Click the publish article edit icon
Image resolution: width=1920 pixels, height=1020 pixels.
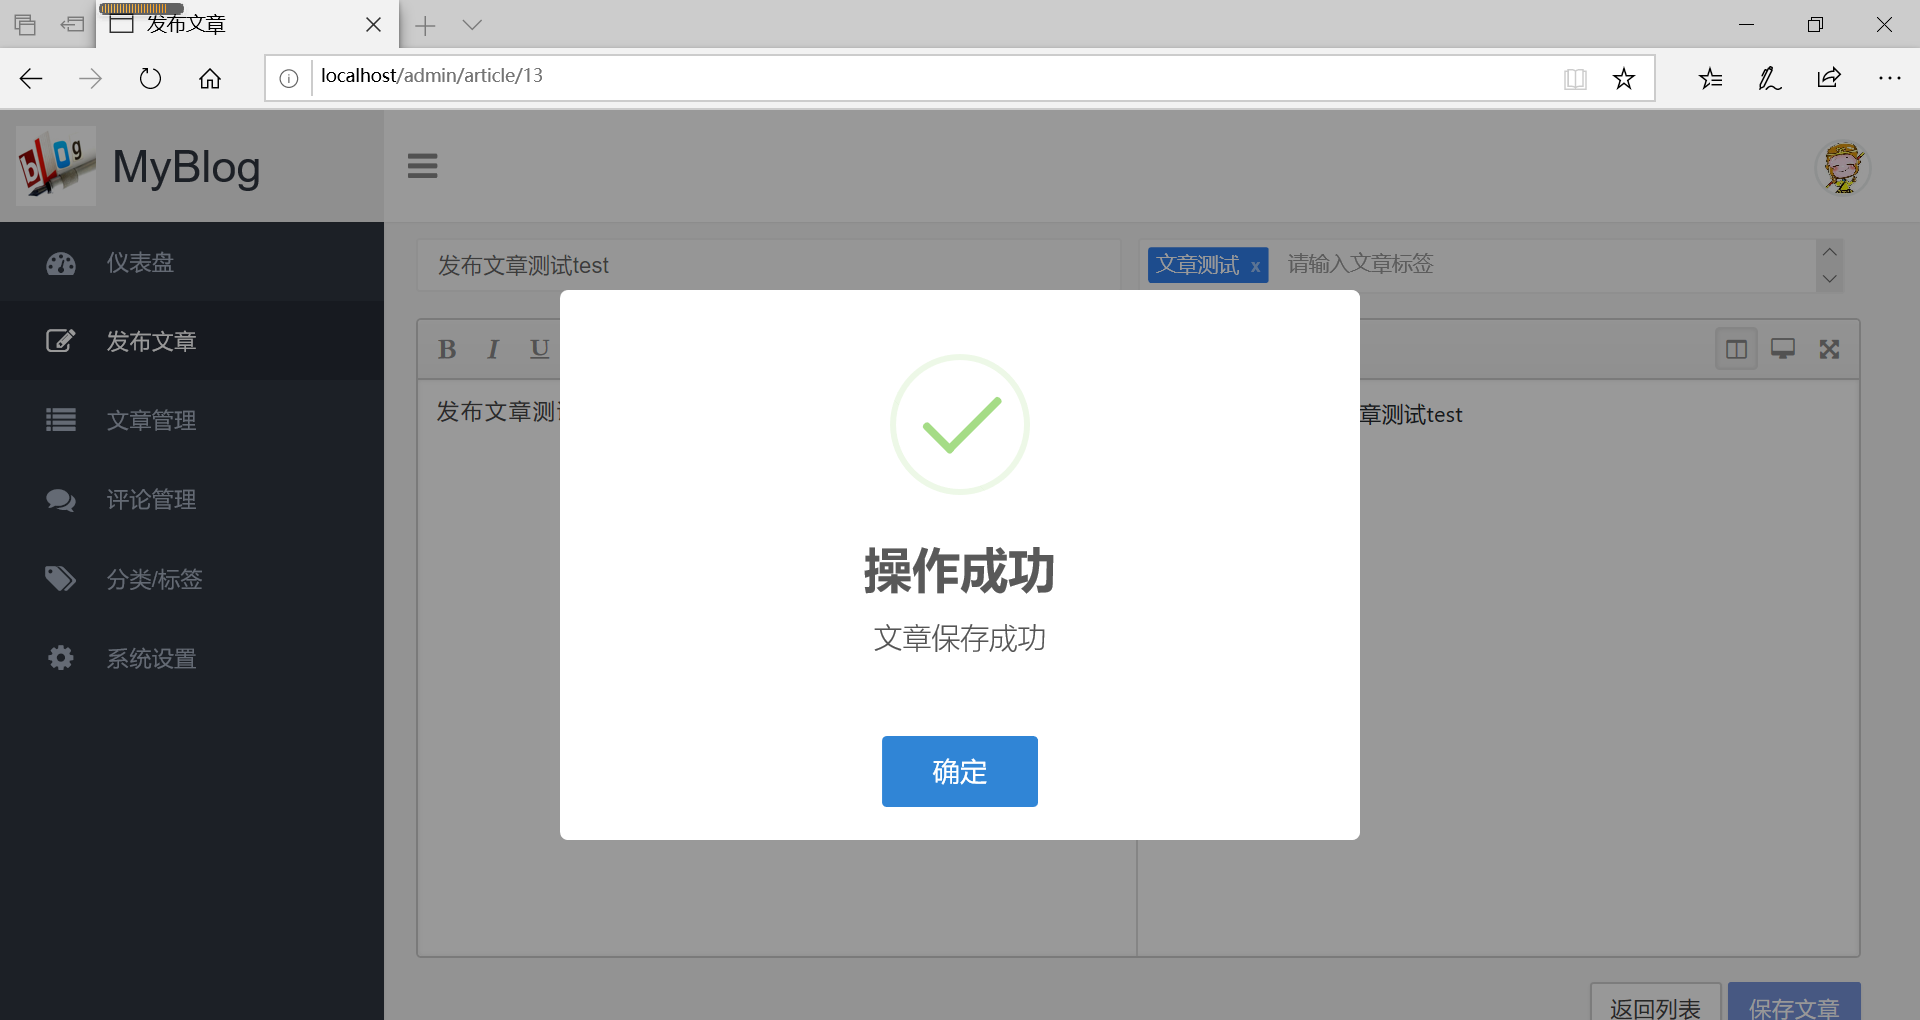[x=61, y=341]
